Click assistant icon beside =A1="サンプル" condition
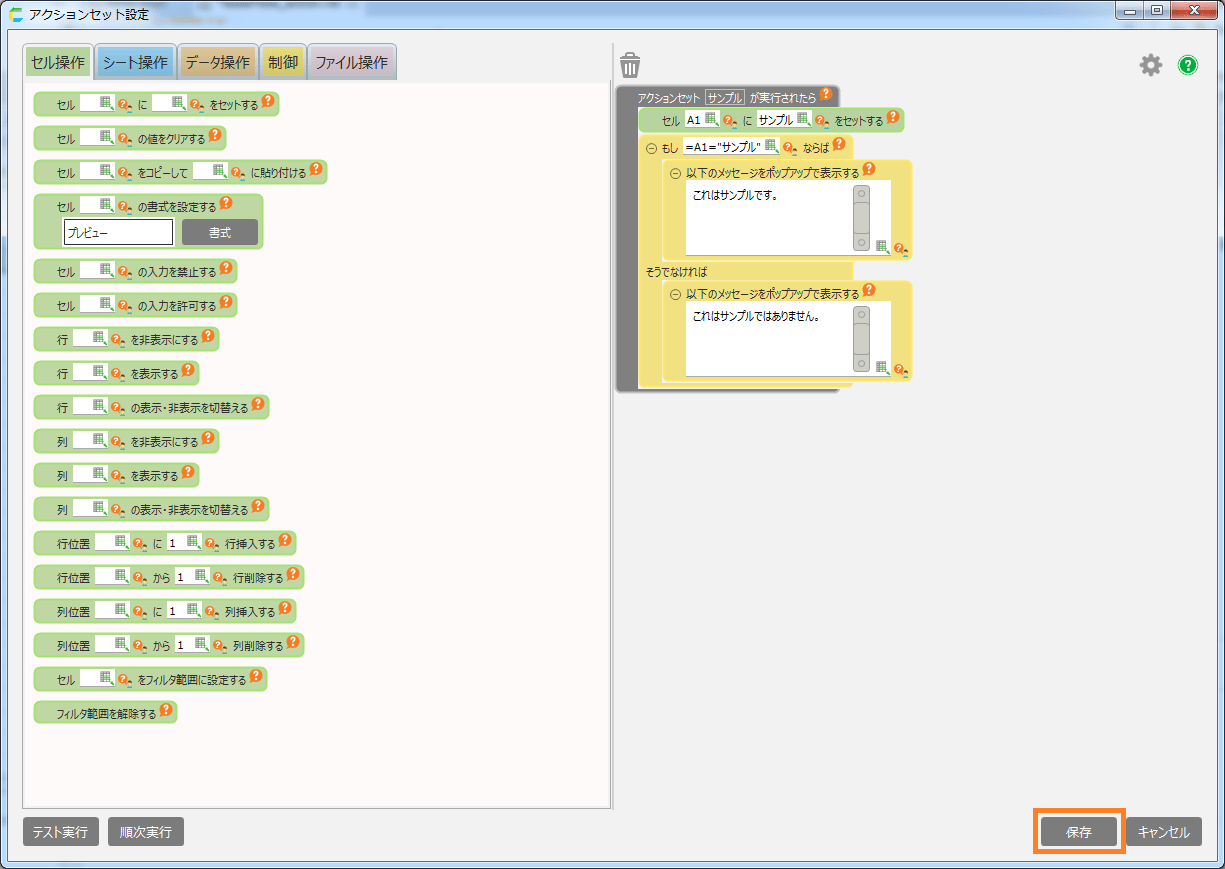The image size is (1225, 869). [788, 148]
